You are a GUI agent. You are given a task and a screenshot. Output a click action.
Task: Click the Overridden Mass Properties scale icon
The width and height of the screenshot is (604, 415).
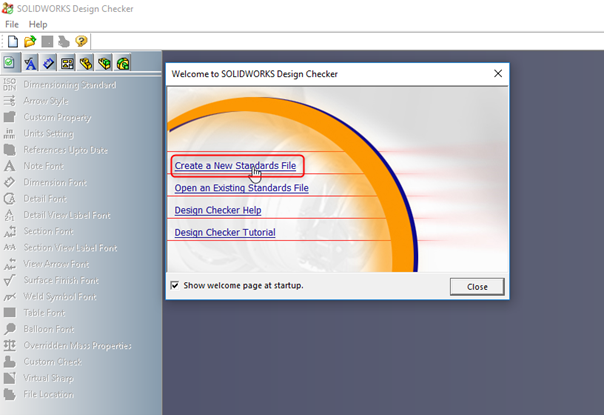(10, 345)
